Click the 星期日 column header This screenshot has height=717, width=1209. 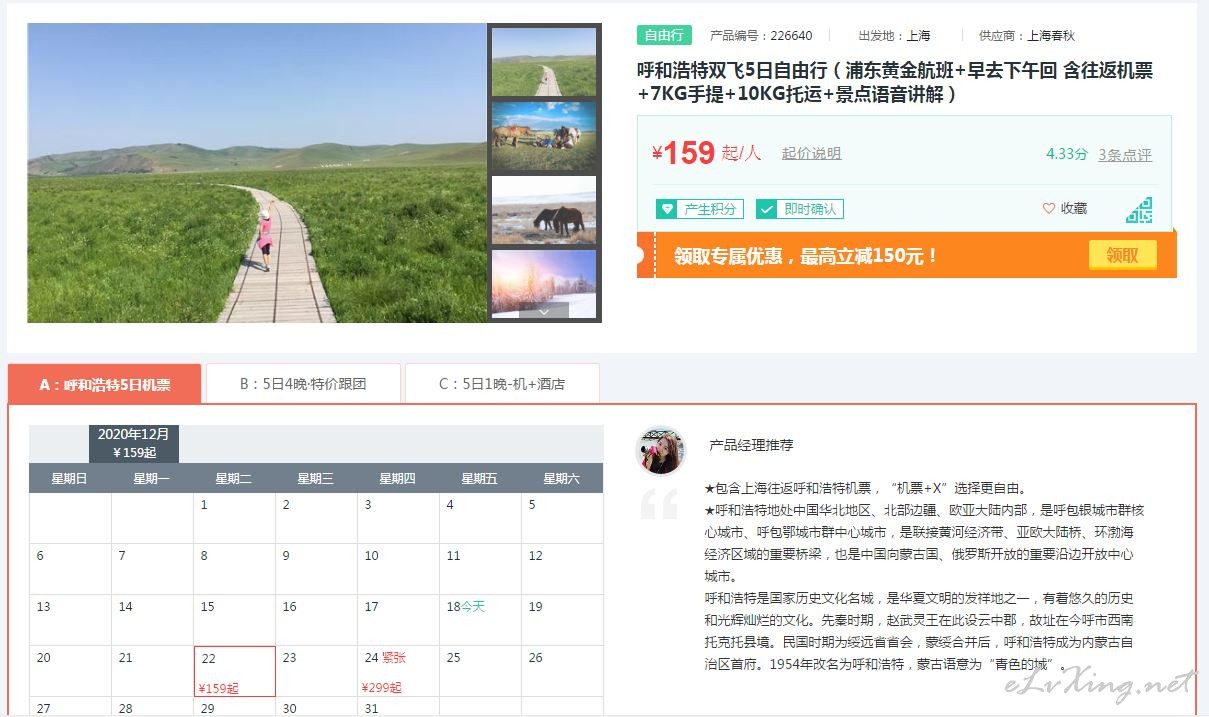click(69, 479)
